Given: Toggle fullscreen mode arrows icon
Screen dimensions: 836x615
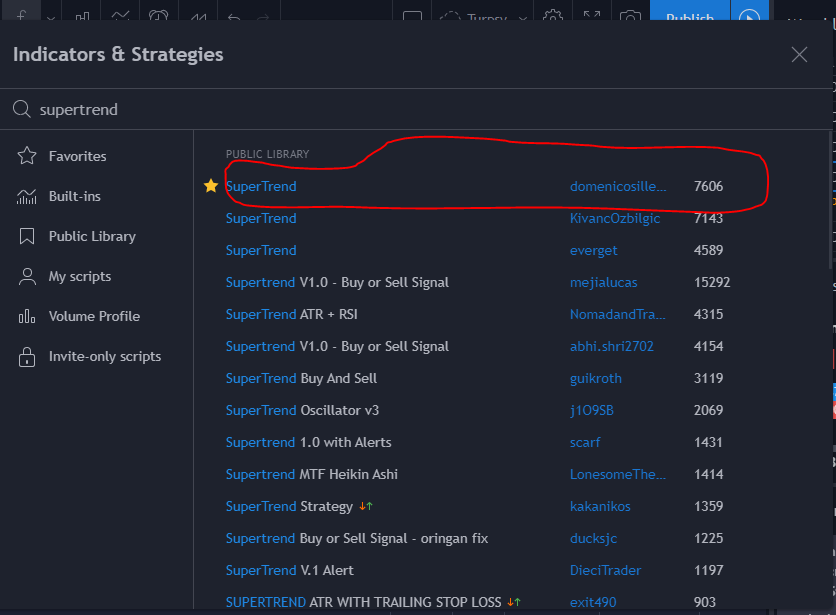Looking at the screenshot, I should point(592,15).
